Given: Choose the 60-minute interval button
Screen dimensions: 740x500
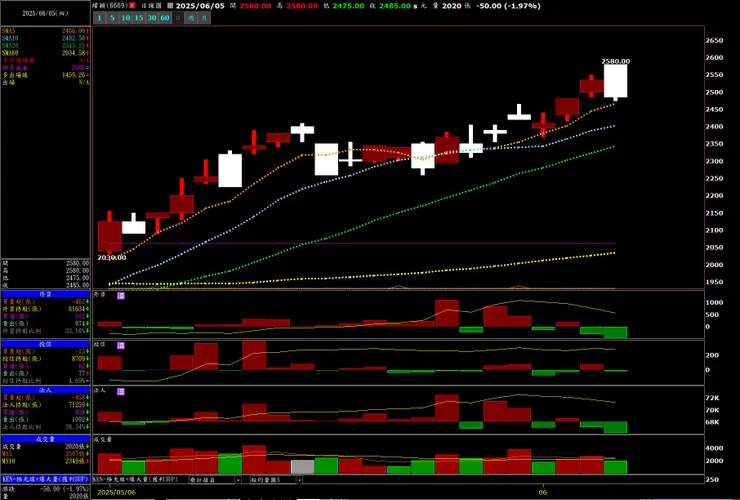Looking at the screenshot, I should click(x=165, y=18).
